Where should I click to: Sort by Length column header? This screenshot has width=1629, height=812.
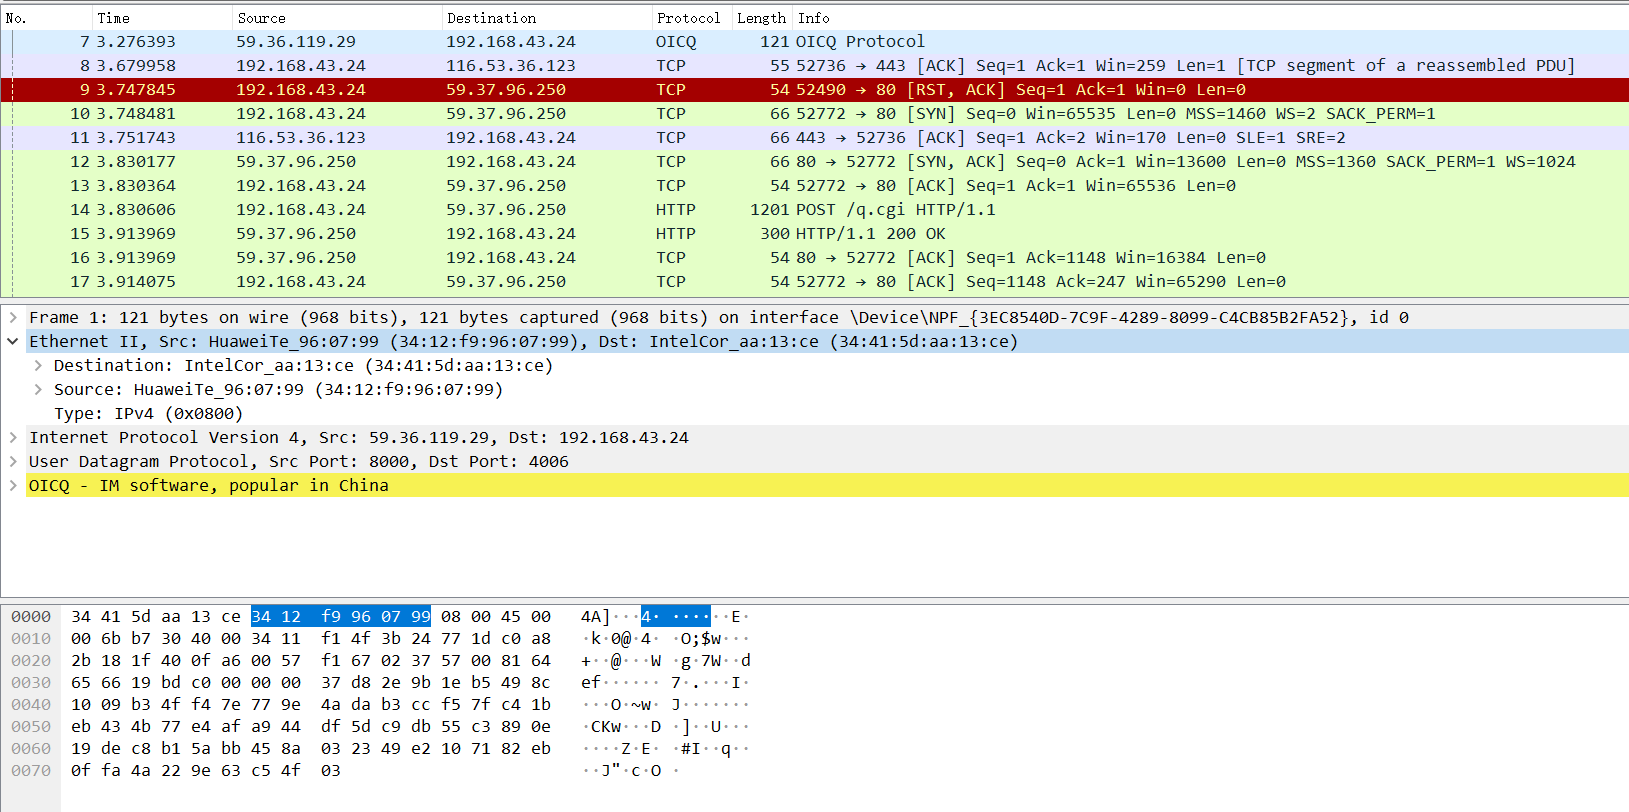[x=762, y=18]
